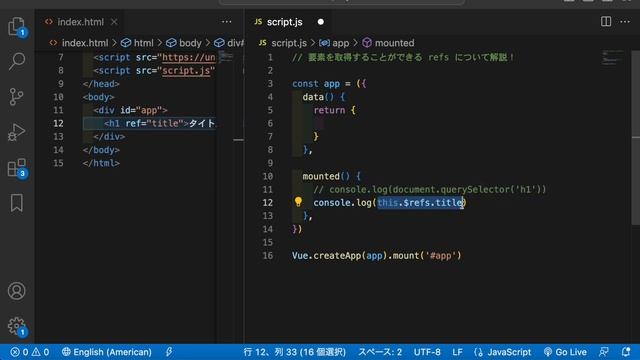Click index.html breadcrumb in left editor

tap(79, 43)
